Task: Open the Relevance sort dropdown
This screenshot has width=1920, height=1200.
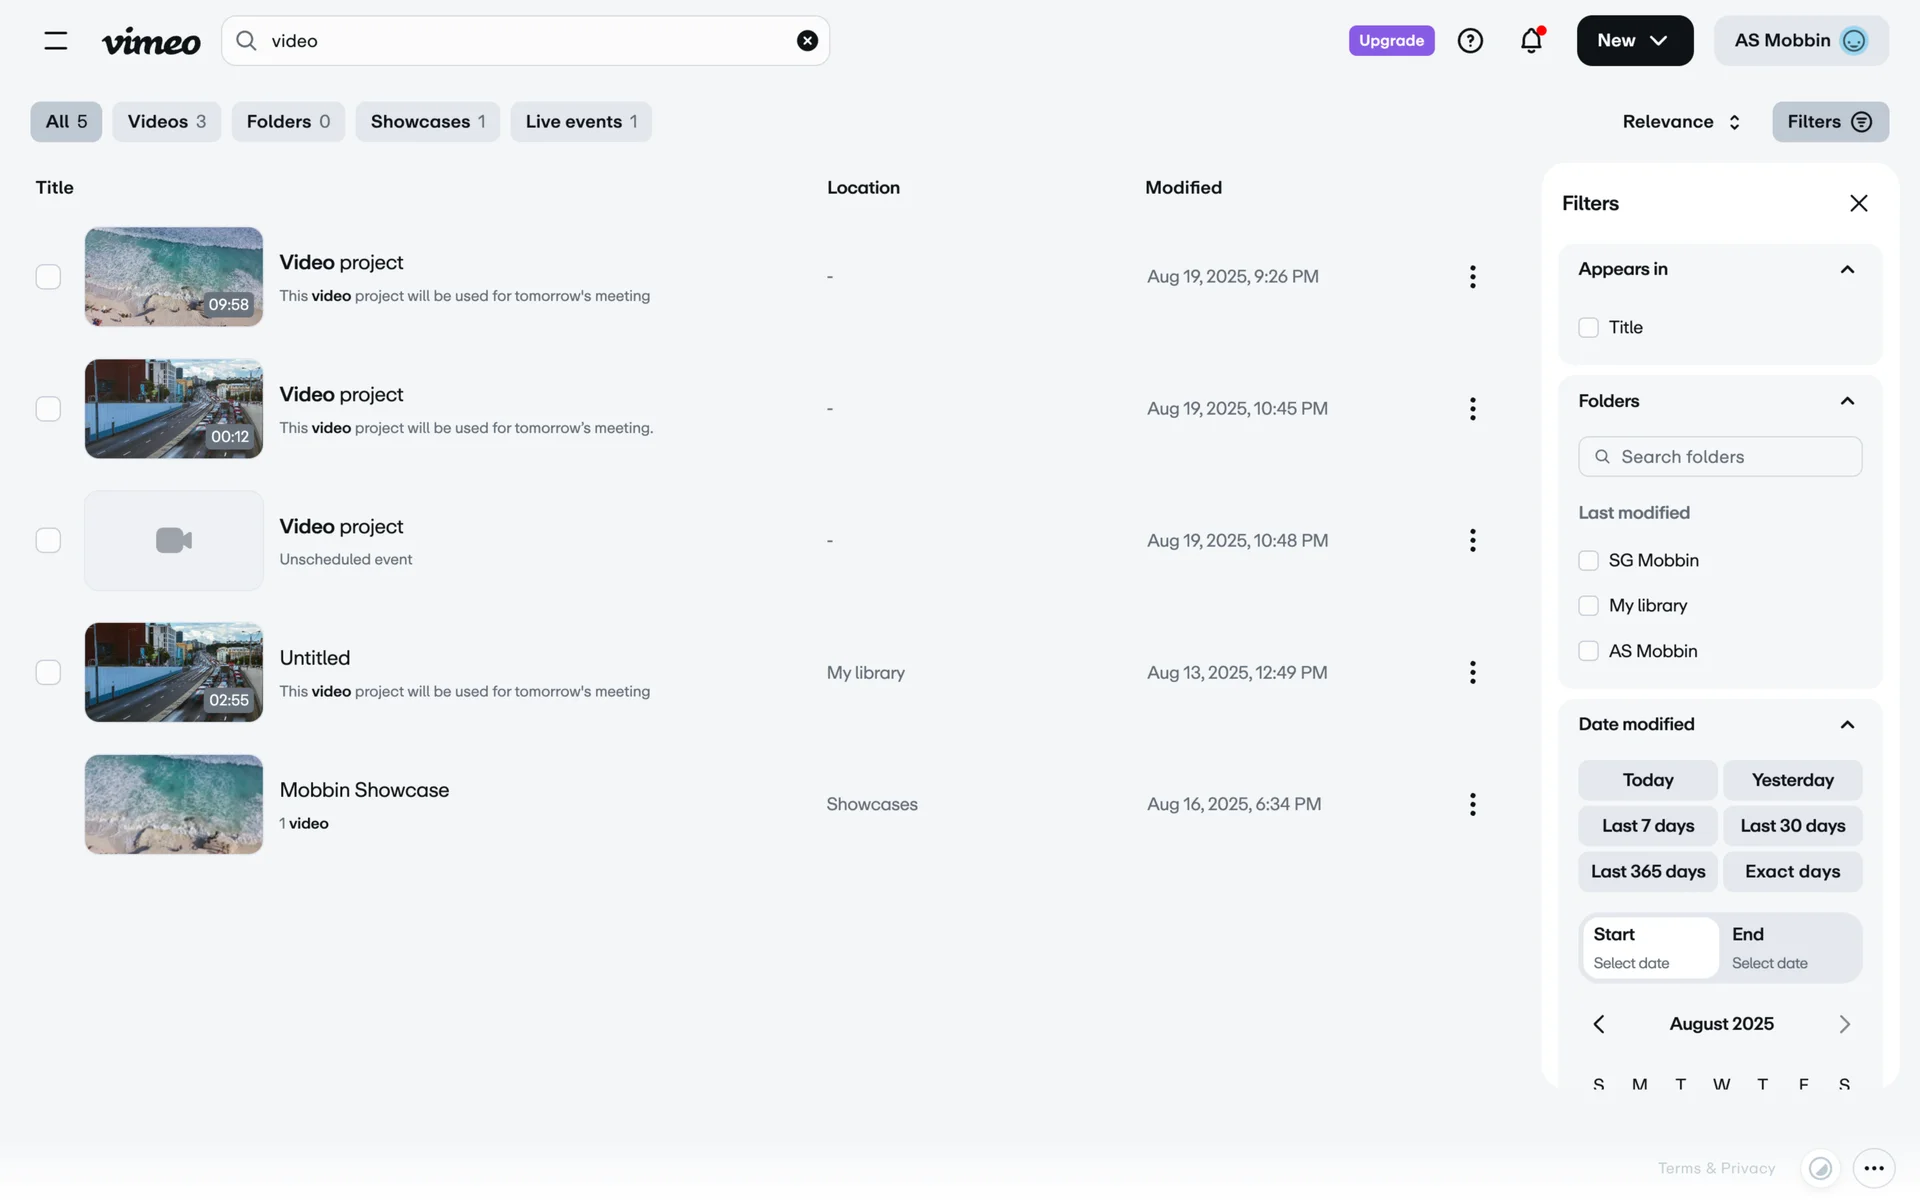Action: point(1681,122)
